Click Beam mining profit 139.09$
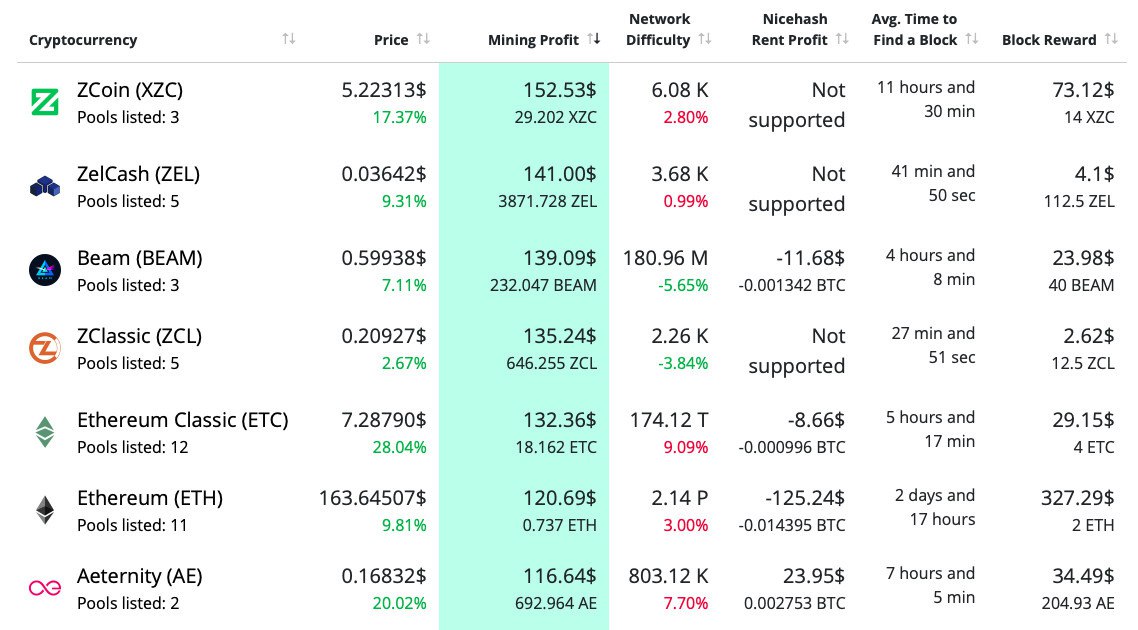 [560, 258]
